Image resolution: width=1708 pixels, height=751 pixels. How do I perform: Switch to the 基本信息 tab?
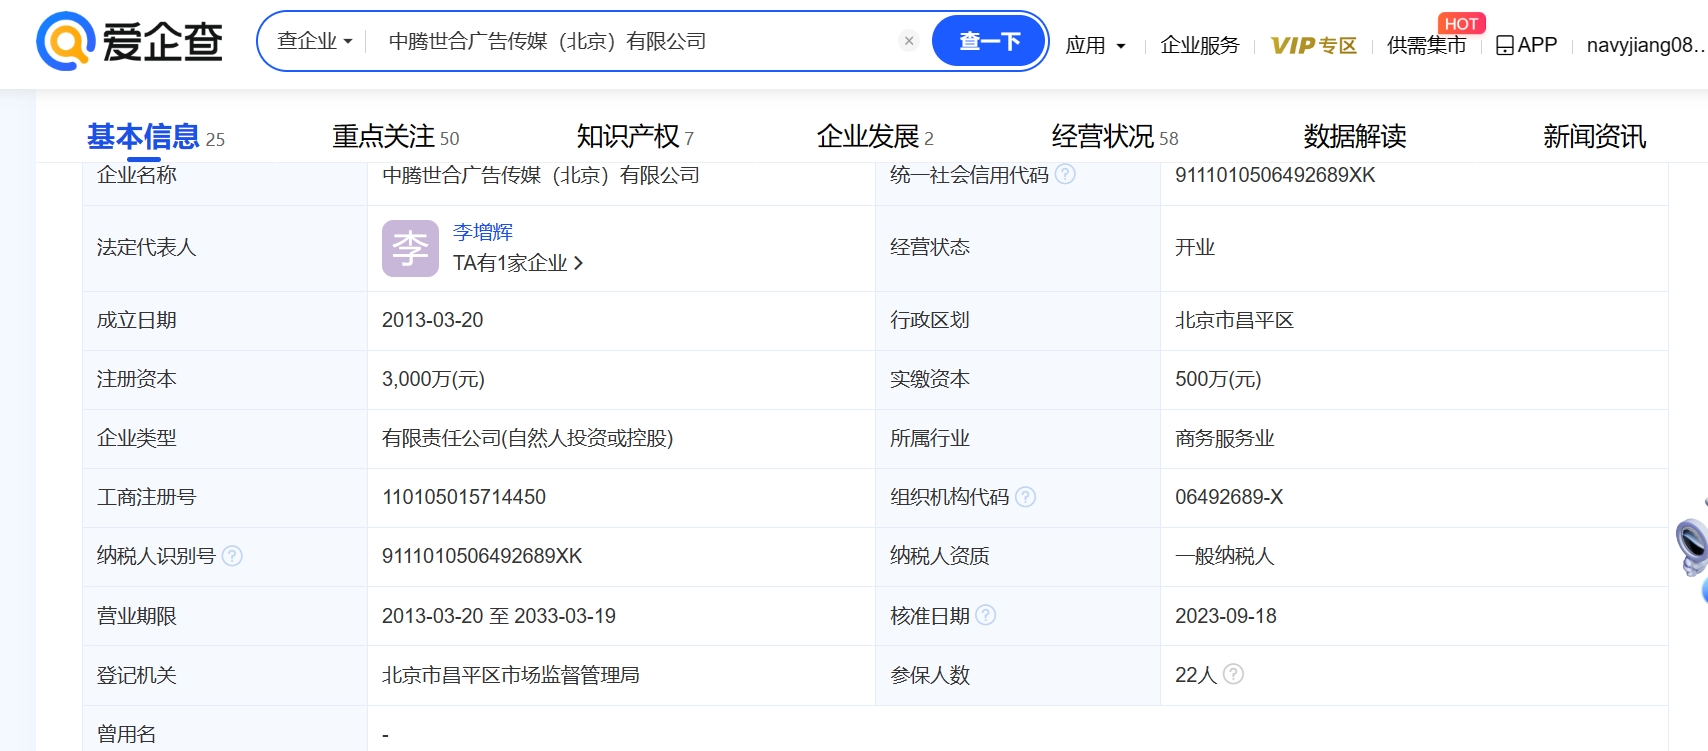tap(155, 136)
